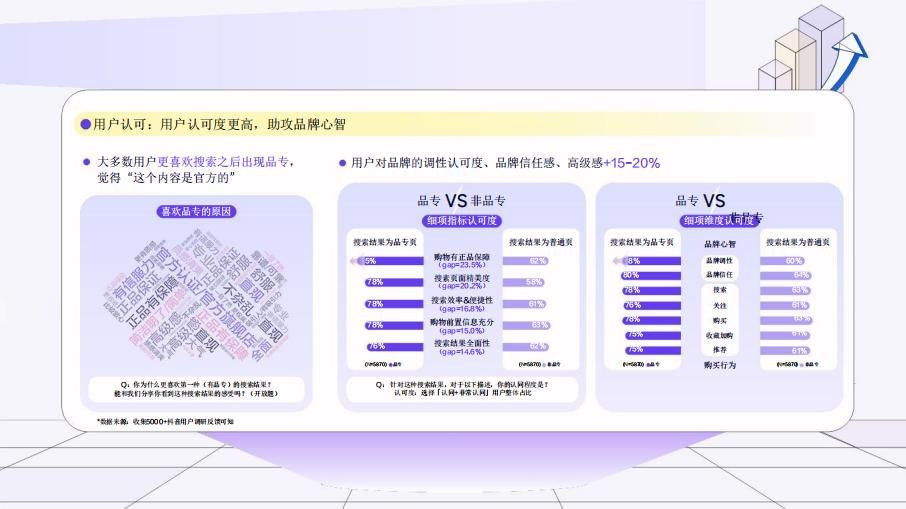Click '不杂乱' in the word cloud
This screenshot has width=906, height=509.
(240, 297)
